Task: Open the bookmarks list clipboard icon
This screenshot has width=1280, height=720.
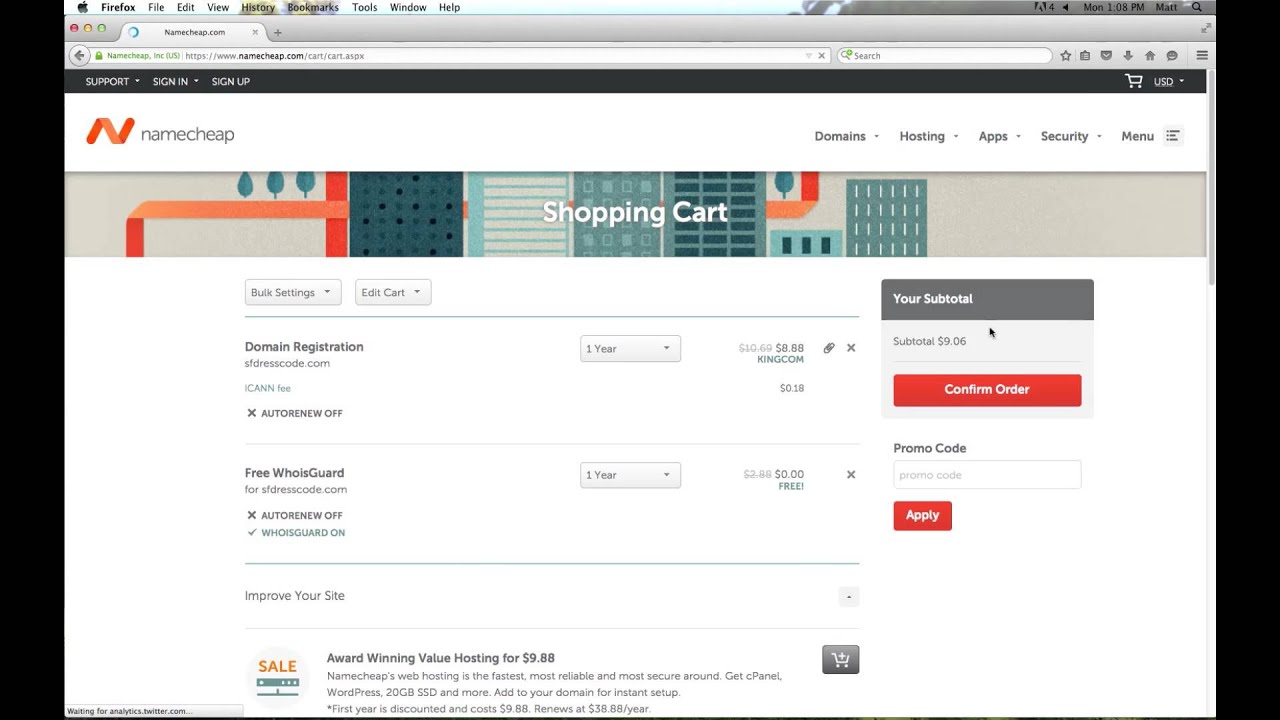Action: [1085, 56]
